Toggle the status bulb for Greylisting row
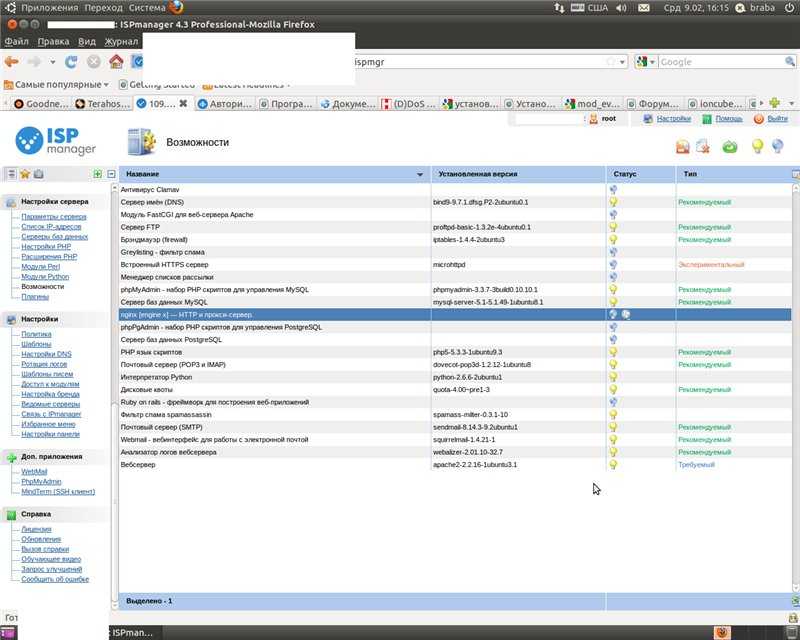This screenshot has width=800, height=640. point(613,252)
